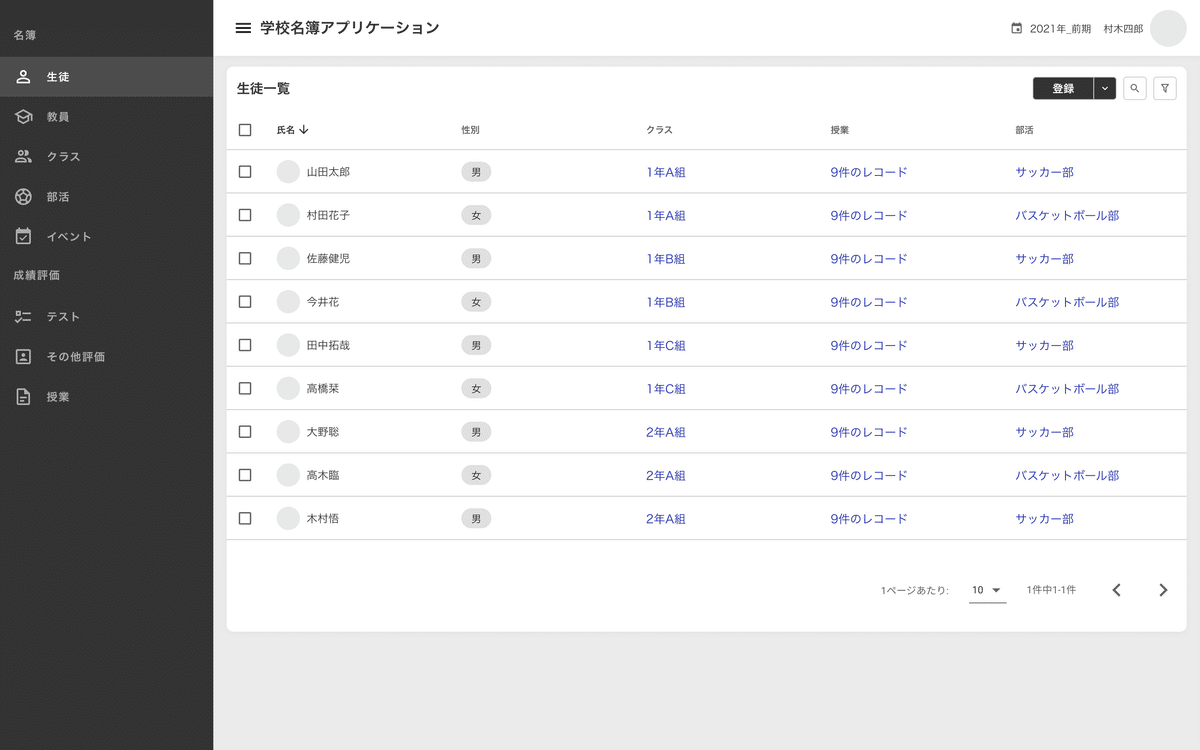Open the 部活 menu item
Screen dimensions: 1200x750
106,197
